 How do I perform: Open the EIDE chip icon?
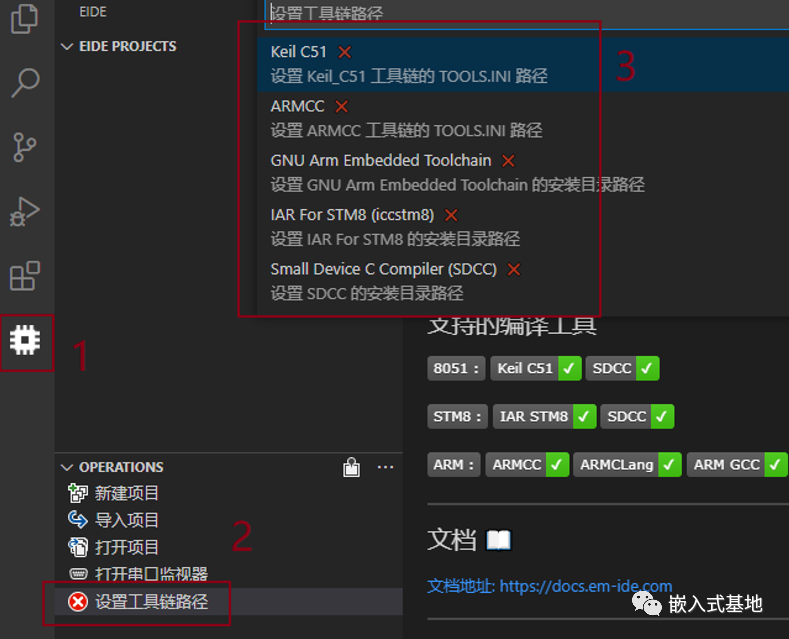(25, 341)
